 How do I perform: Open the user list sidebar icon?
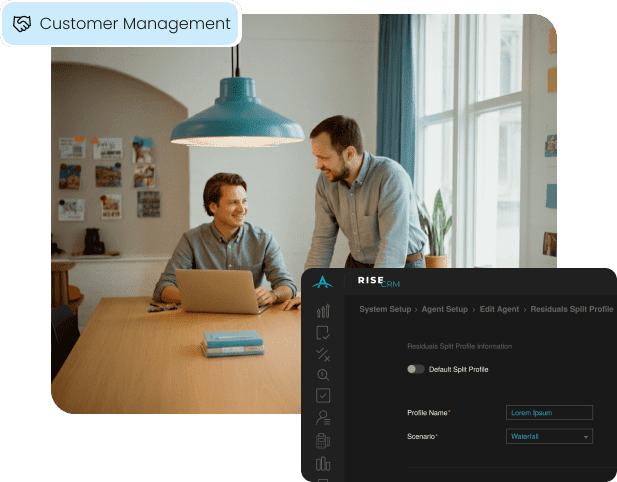(x=322, y=417)
